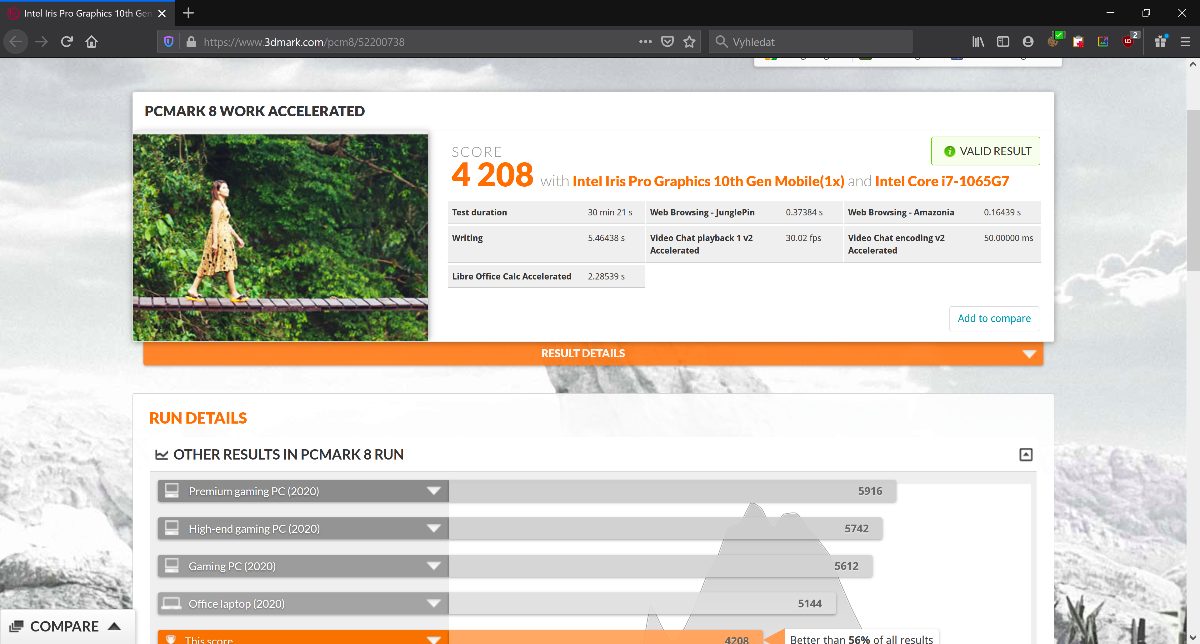
Task: Open tracking protection shield icon
Action: 168,42
